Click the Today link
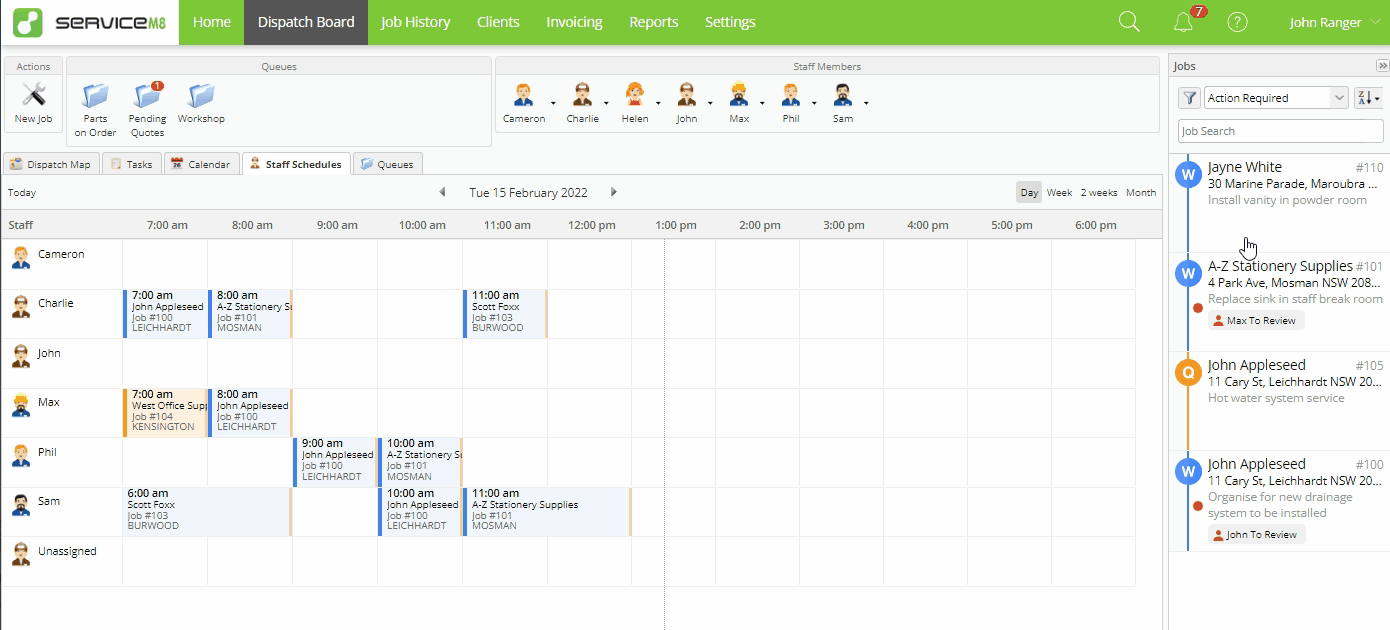 22,192
